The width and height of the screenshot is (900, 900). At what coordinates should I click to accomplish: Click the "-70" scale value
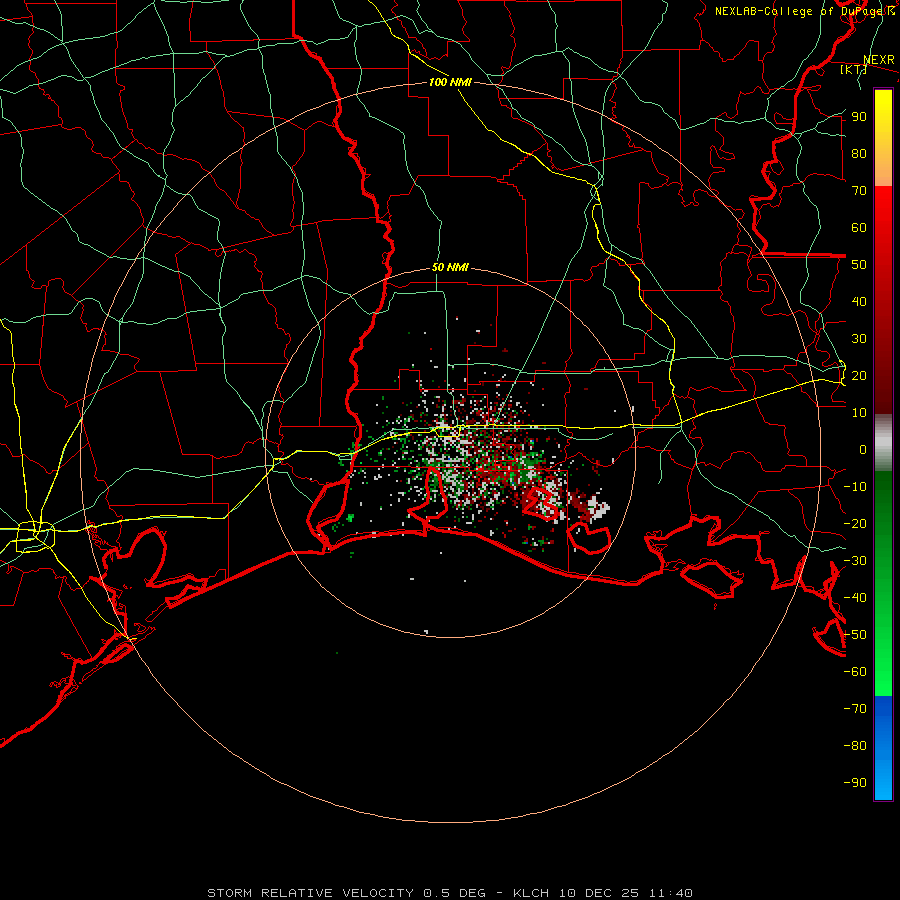pos(855,709)
